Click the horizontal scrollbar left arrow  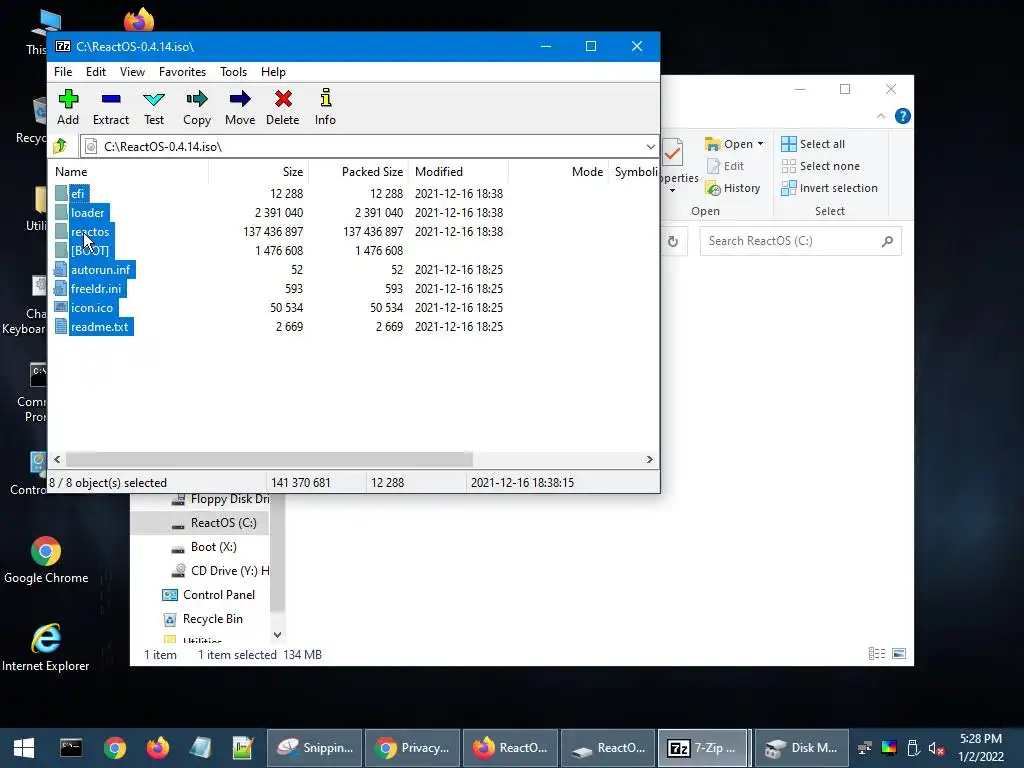[57, 460]
